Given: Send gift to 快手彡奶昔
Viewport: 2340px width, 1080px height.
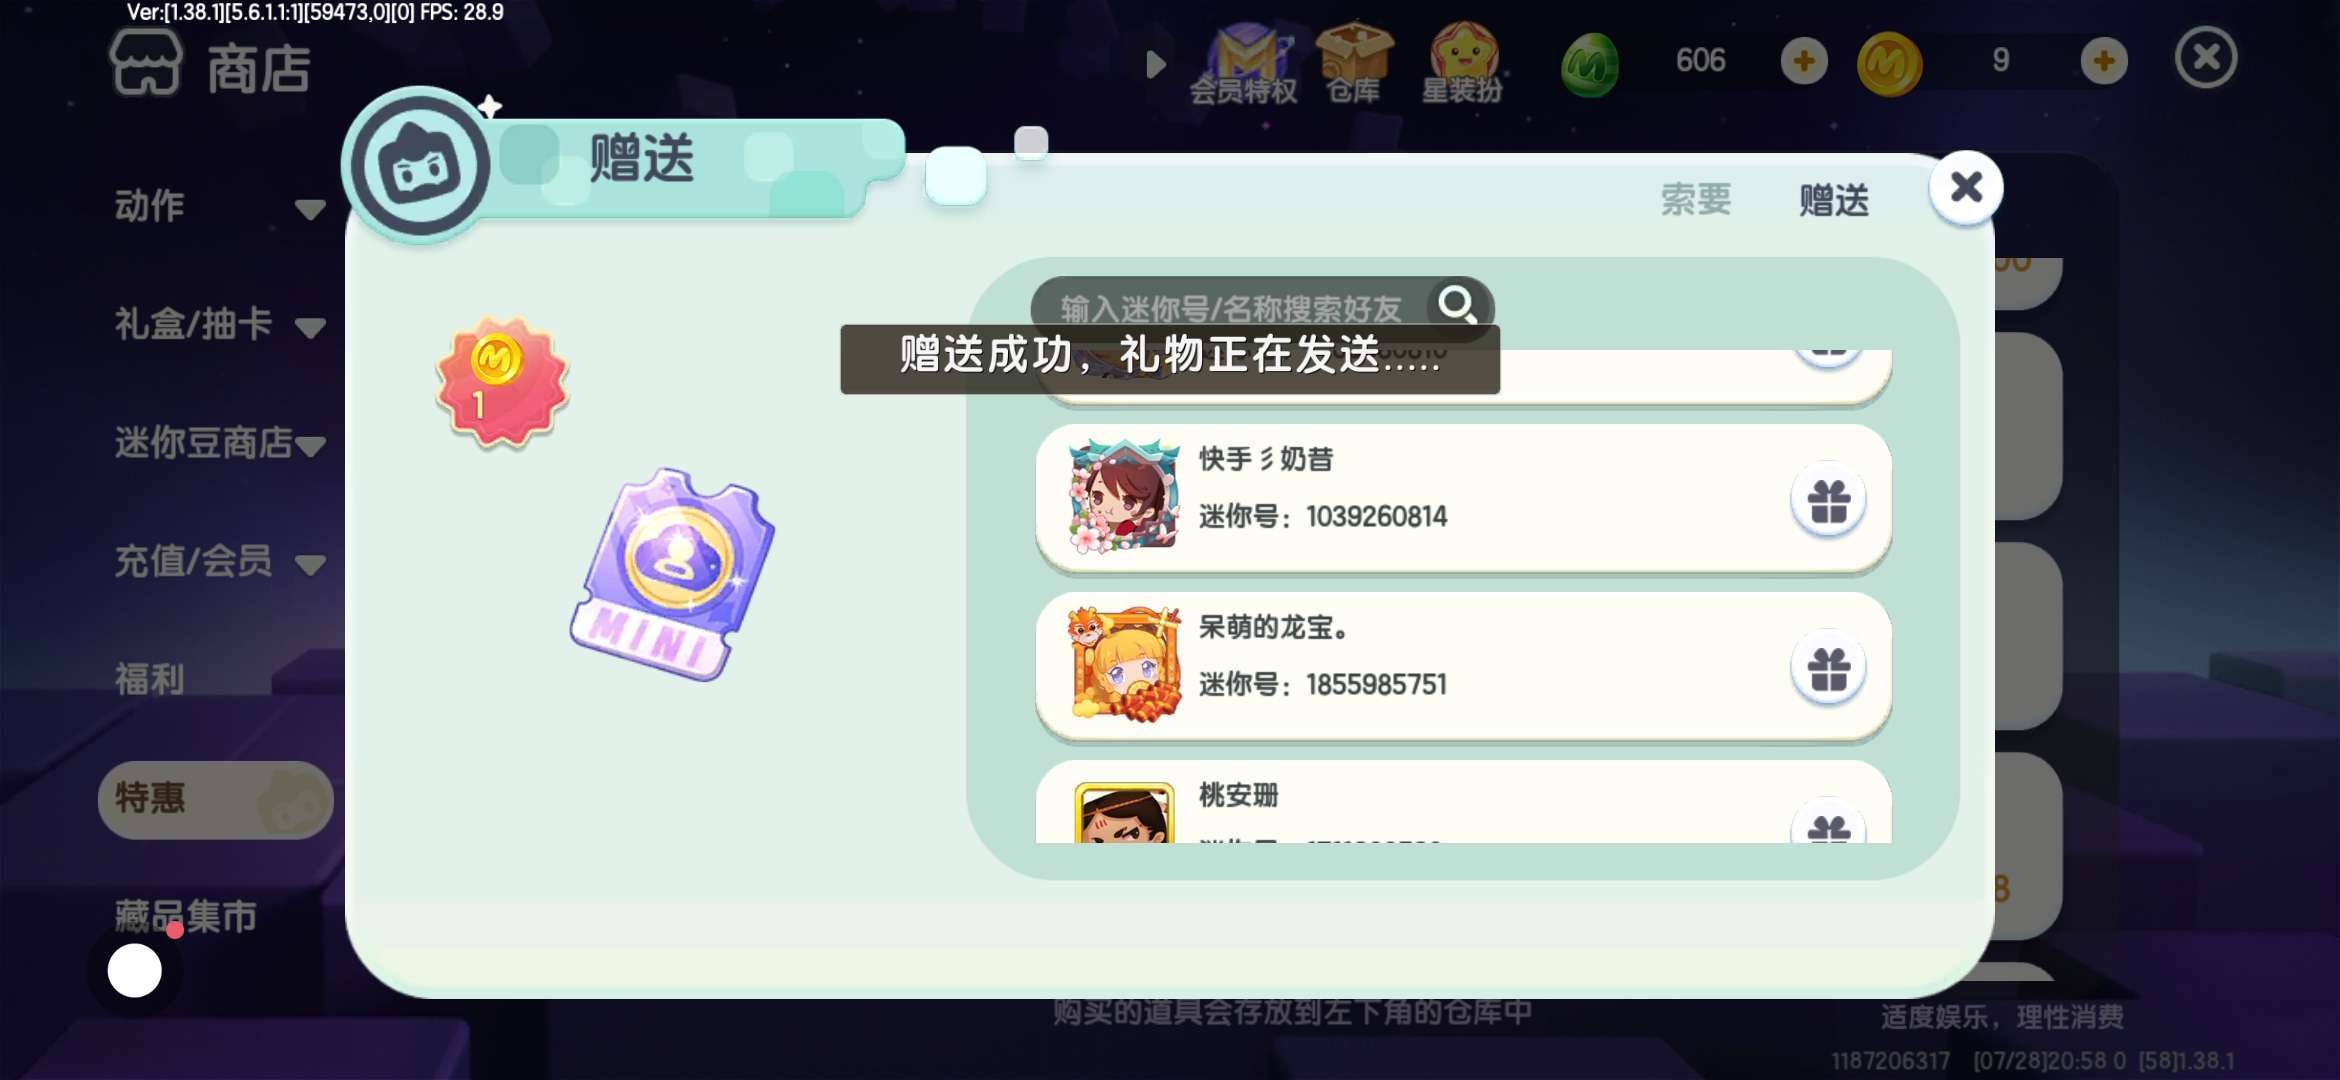Looking at the screenshot, I should coord(1828,500).
